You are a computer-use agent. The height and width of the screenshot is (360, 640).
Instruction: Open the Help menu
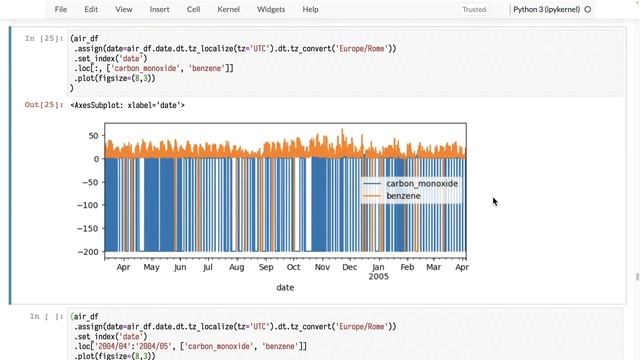point(311,9)
